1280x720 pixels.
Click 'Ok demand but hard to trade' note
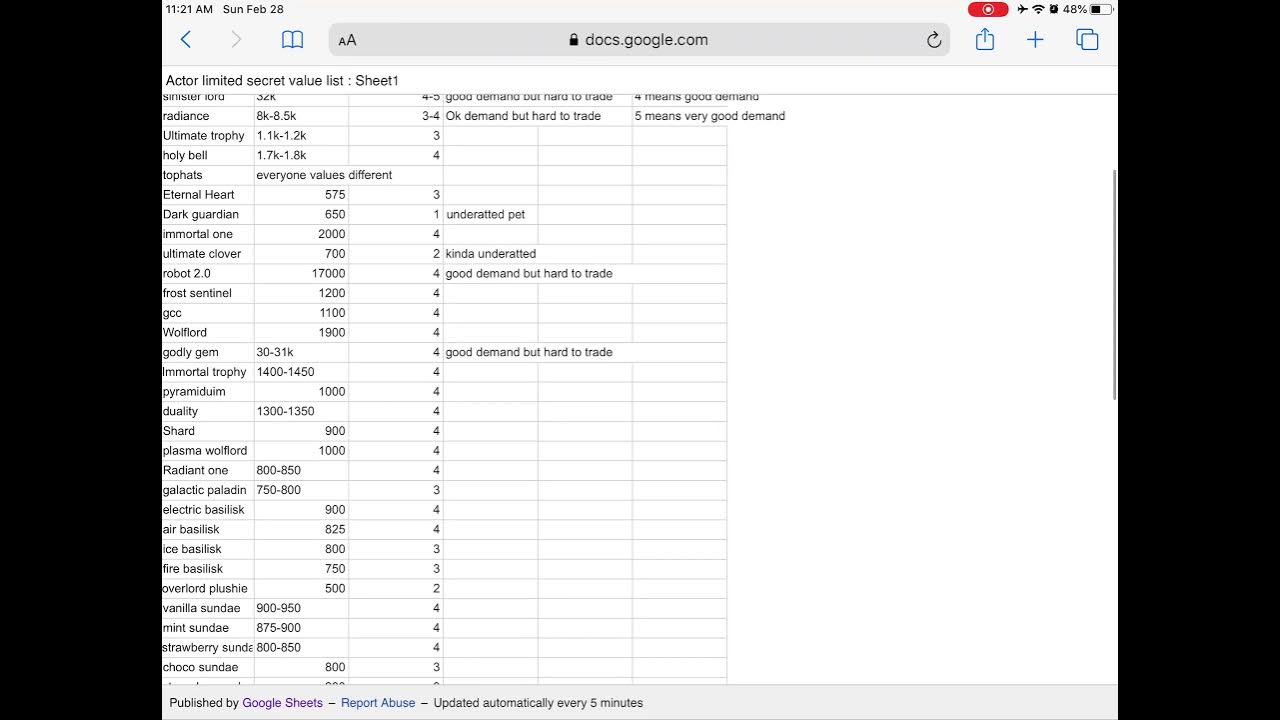click(x=523, y=116)
